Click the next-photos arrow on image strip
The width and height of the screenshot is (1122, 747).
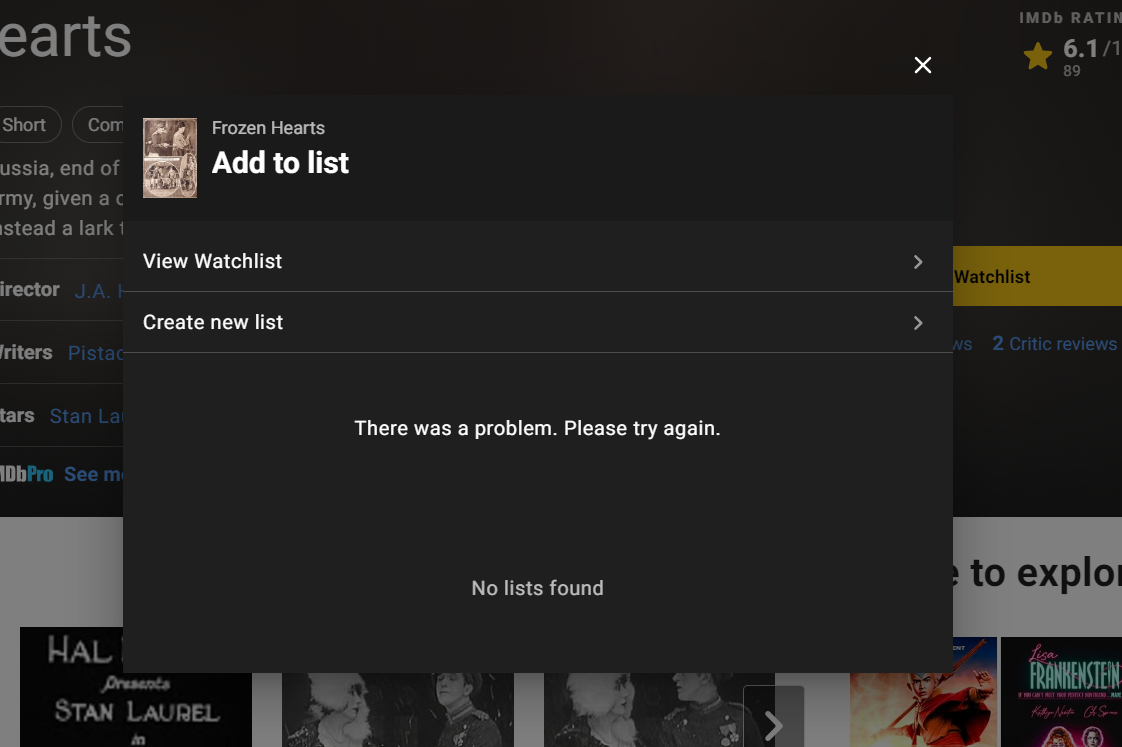tap(774, 718)
